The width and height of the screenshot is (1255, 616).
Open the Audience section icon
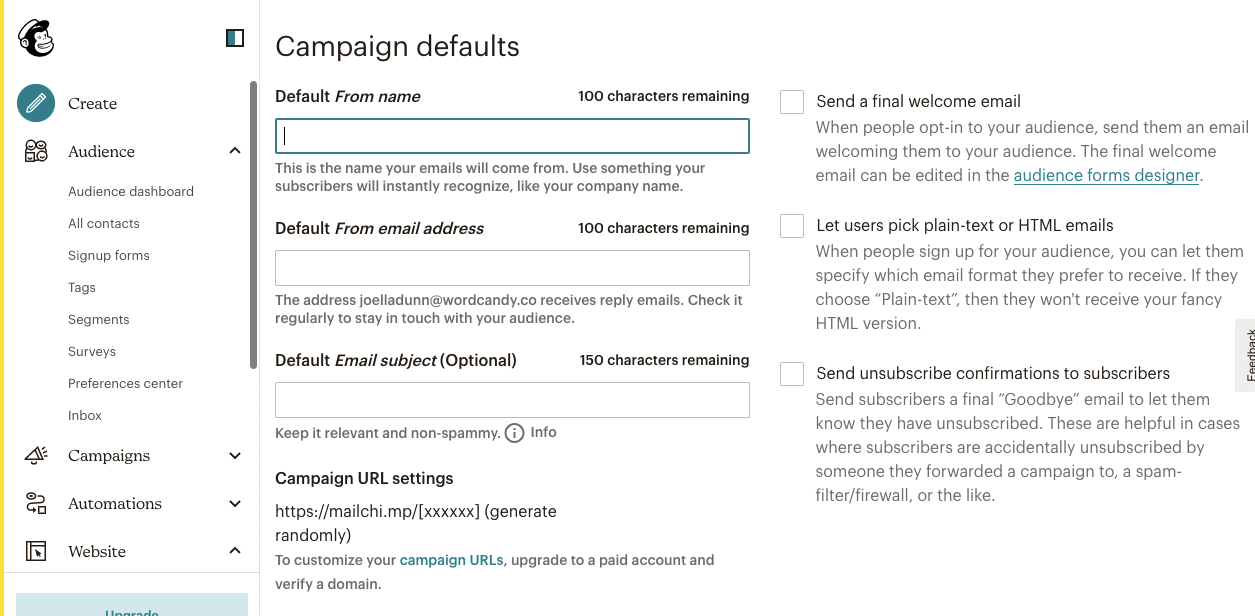coord(35,151)
